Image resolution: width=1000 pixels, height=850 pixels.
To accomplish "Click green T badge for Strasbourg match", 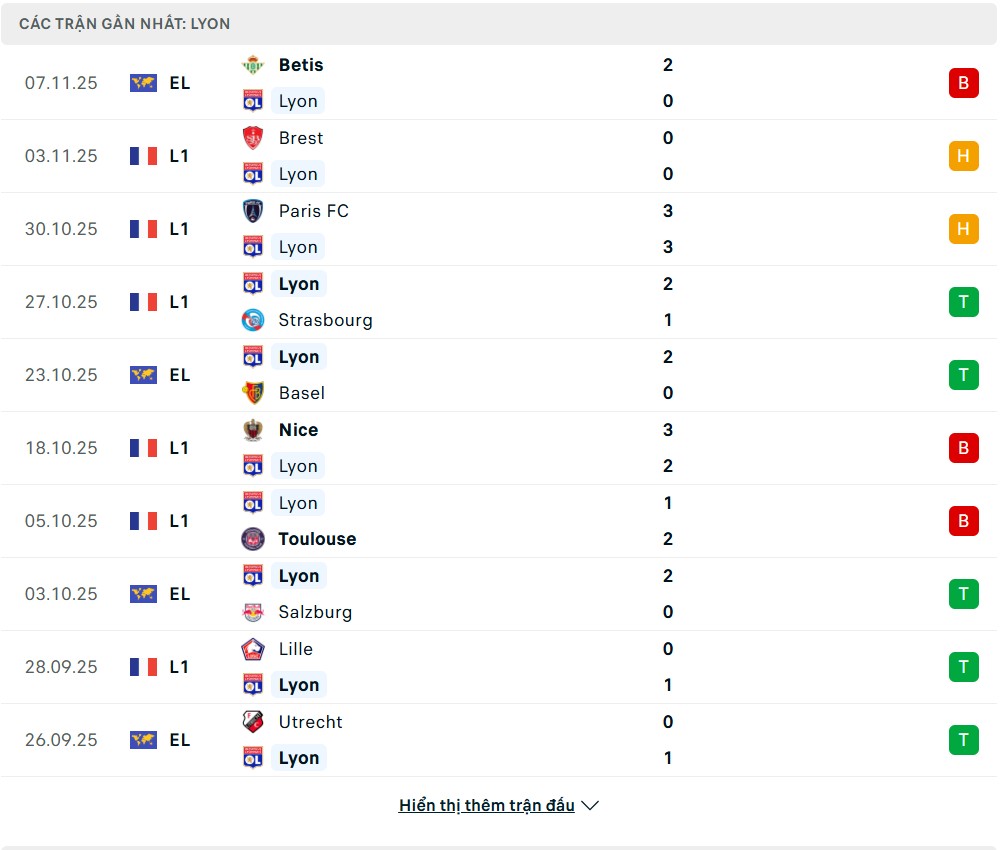I will coord(963,302).
